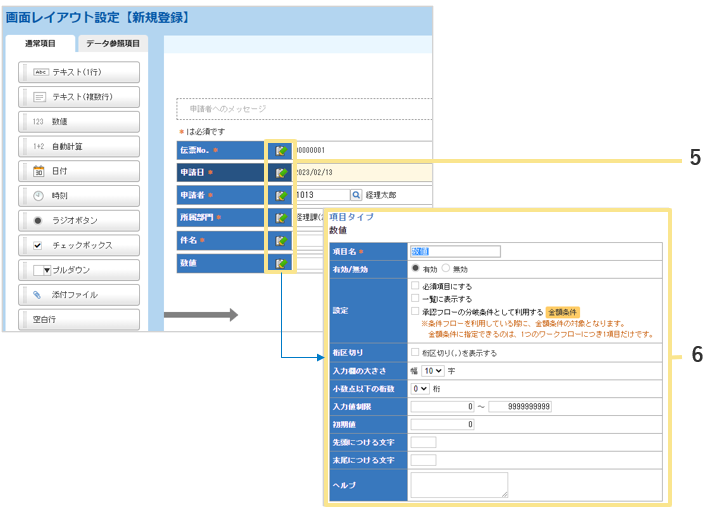
Task: Select the 無効 radio button
Action: 446,269
